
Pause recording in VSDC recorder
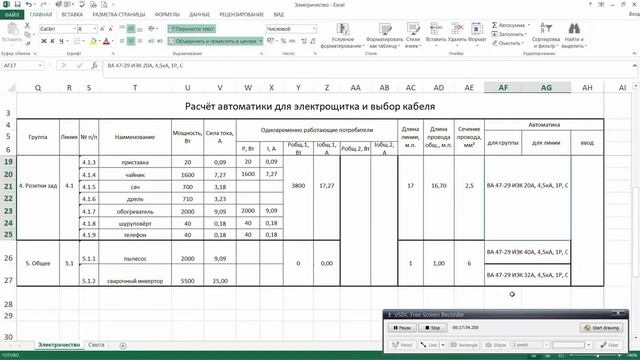point(402,328)
